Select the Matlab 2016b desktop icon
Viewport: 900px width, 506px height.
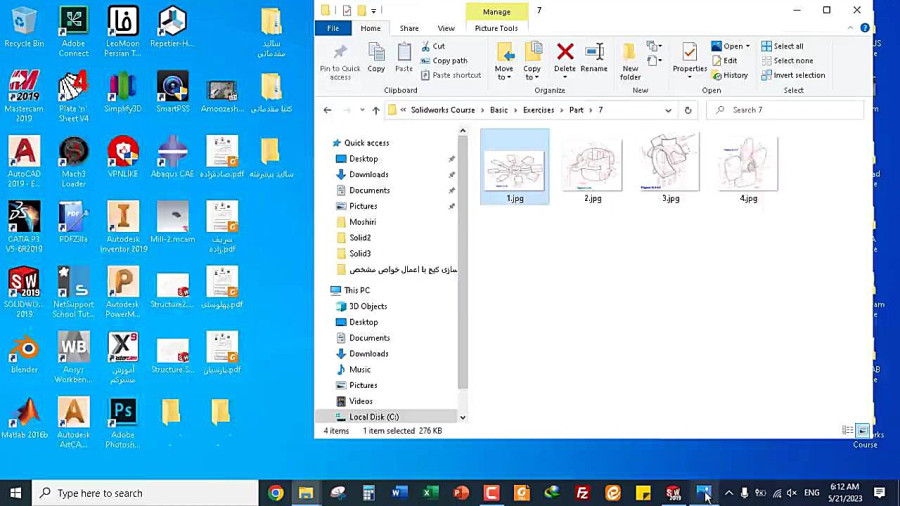(x=24, y=419)
